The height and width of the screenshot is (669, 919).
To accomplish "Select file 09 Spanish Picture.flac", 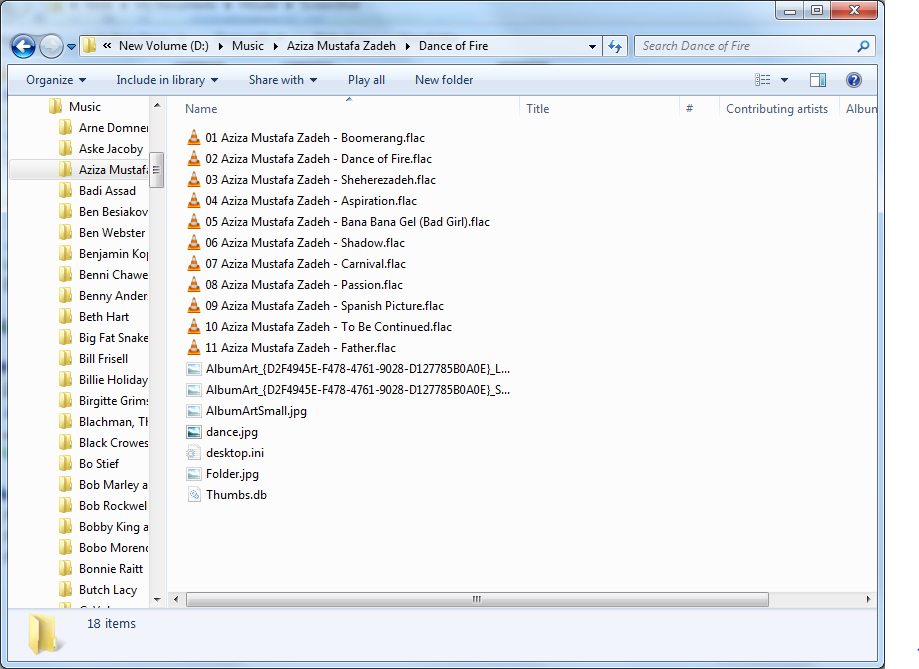I will (x=324, y=306).
